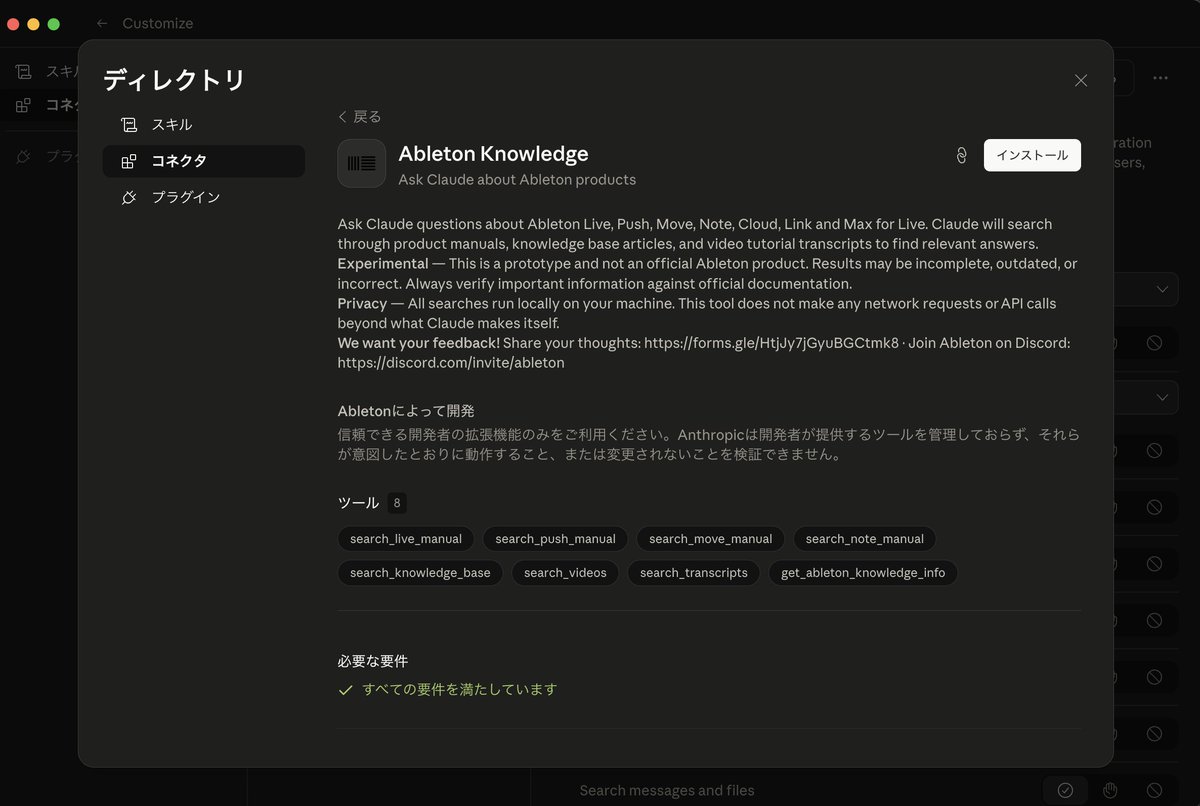Click the scroll icon beside スキル in the dialog
Image resolution: width=1200 pixels, height=806 pixels.
click(x=128, y=125)
